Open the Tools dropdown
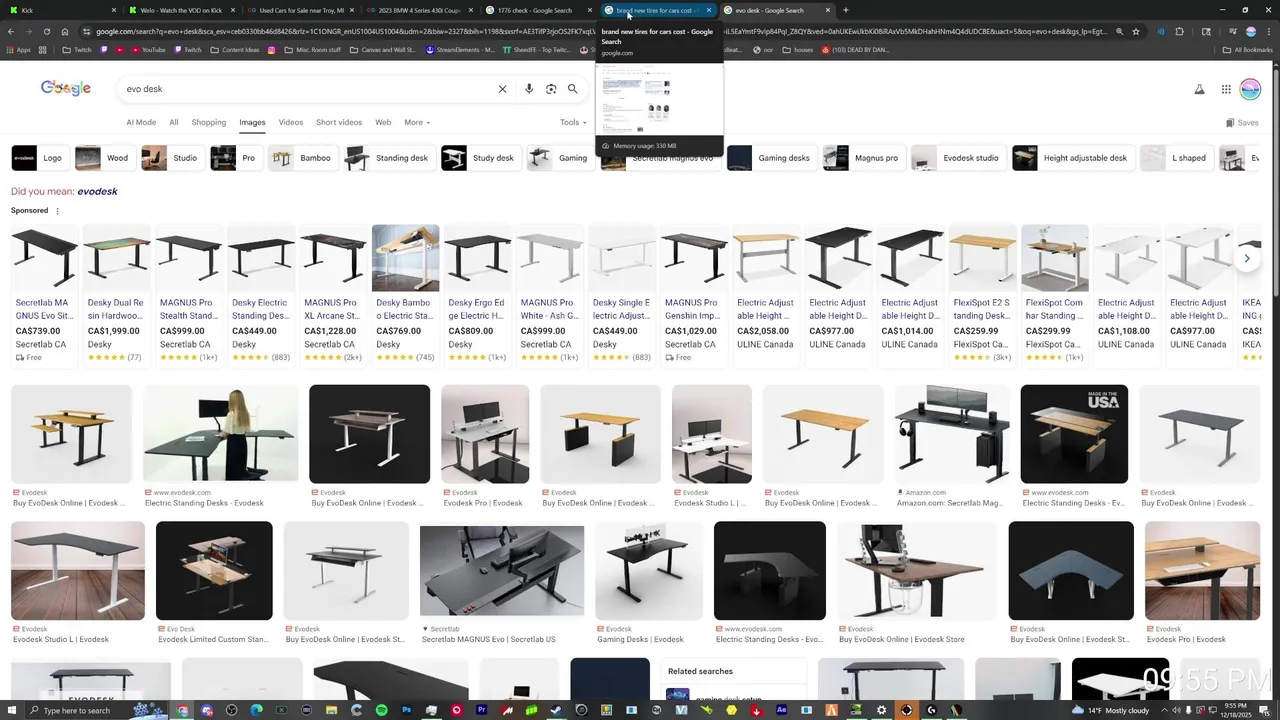Screen dimensions: 1280x720 [x=573, y=122]
